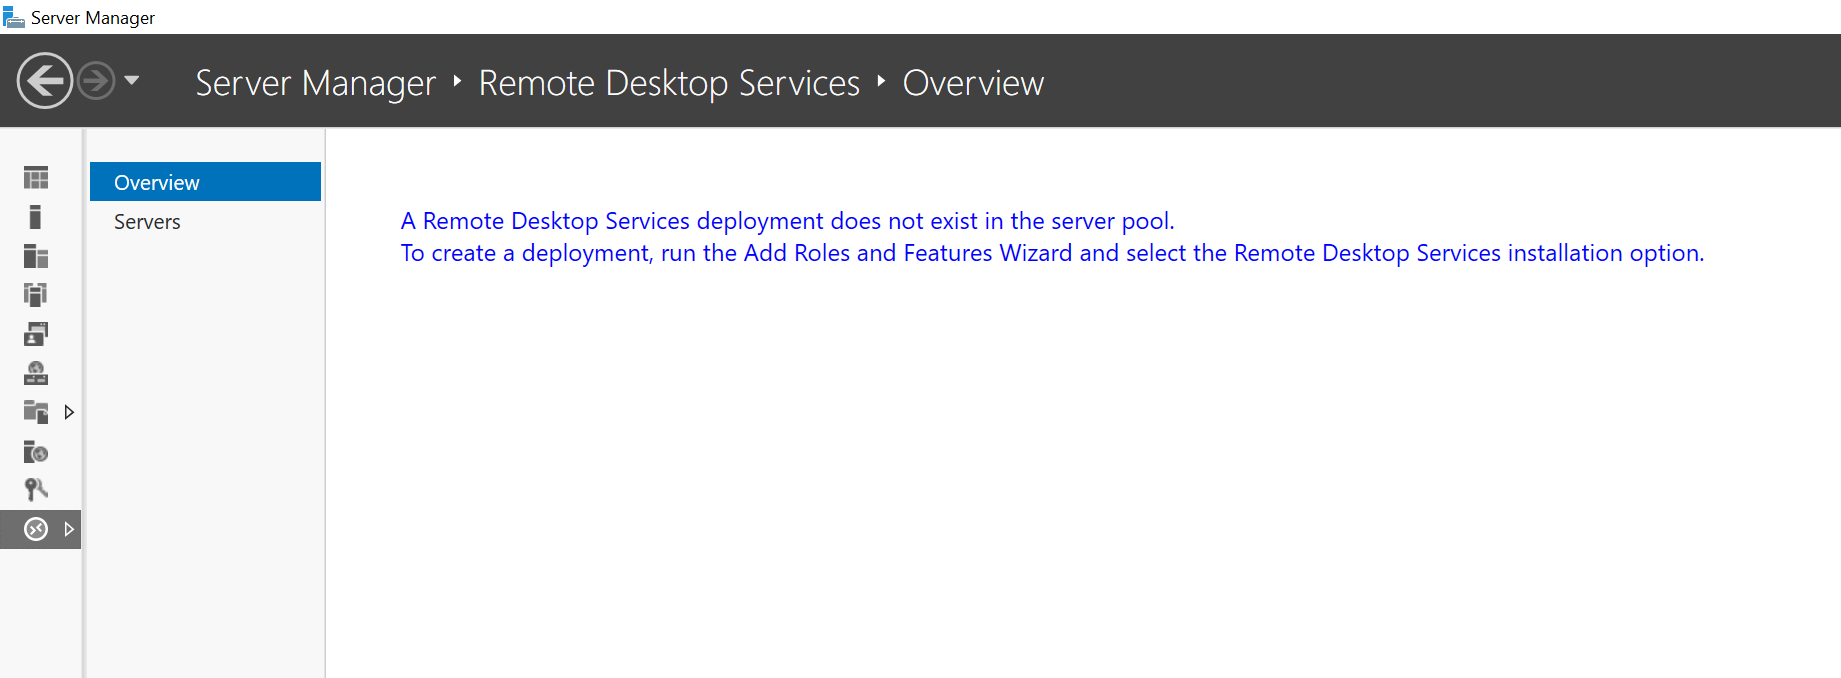The width and height of the screenshot is (1841, 678).
Task: Expand the Remote Desktop Services arrow
Action: click(x=69, y=529)
